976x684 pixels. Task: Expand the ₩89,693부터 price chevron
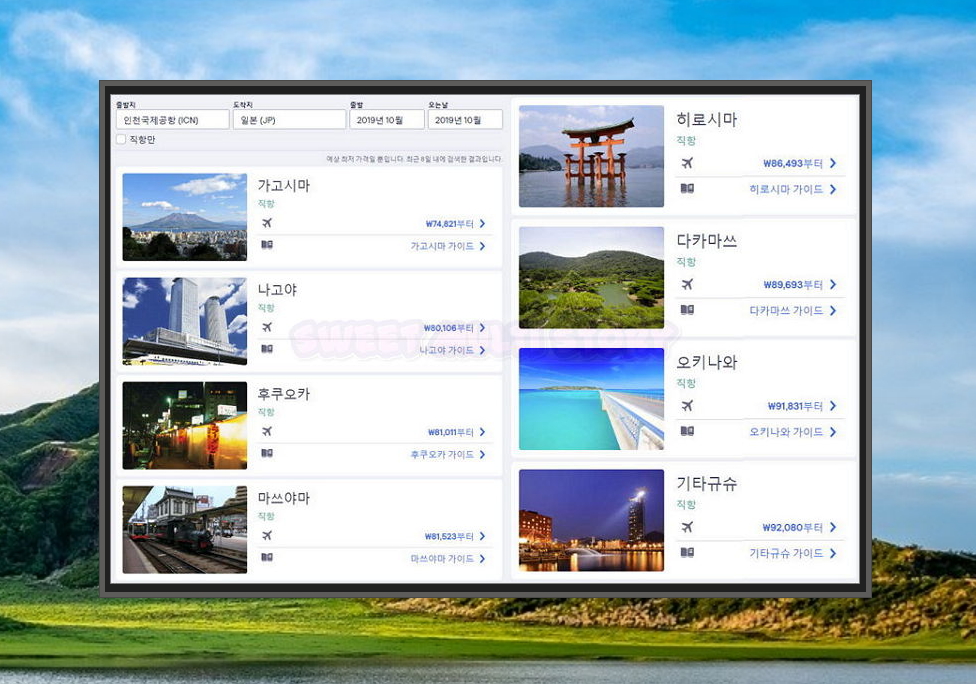(833, 284)
